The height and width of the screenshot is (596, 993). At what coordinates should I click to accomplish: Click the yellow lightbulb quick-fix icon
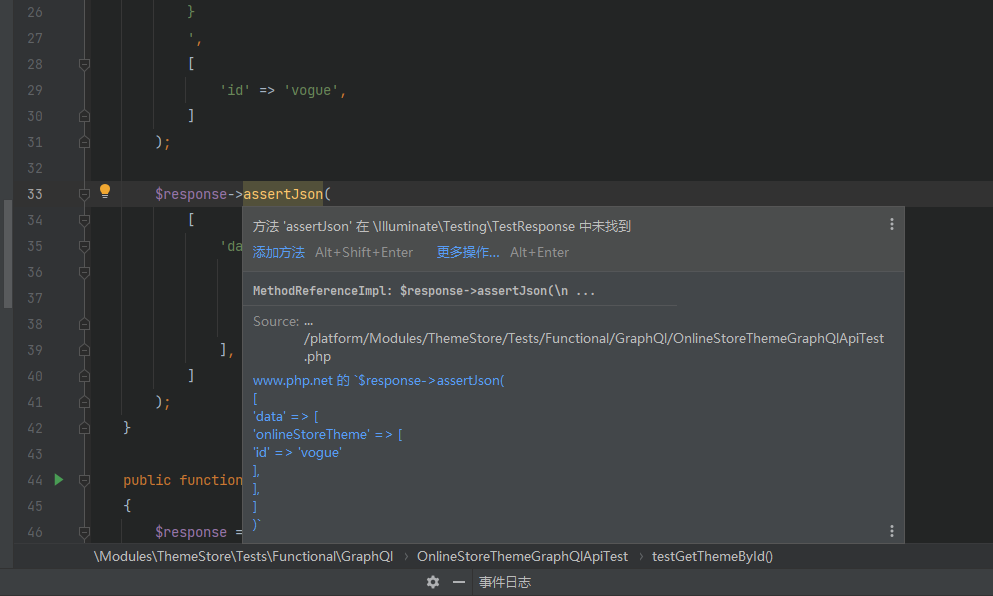[105, 192]
